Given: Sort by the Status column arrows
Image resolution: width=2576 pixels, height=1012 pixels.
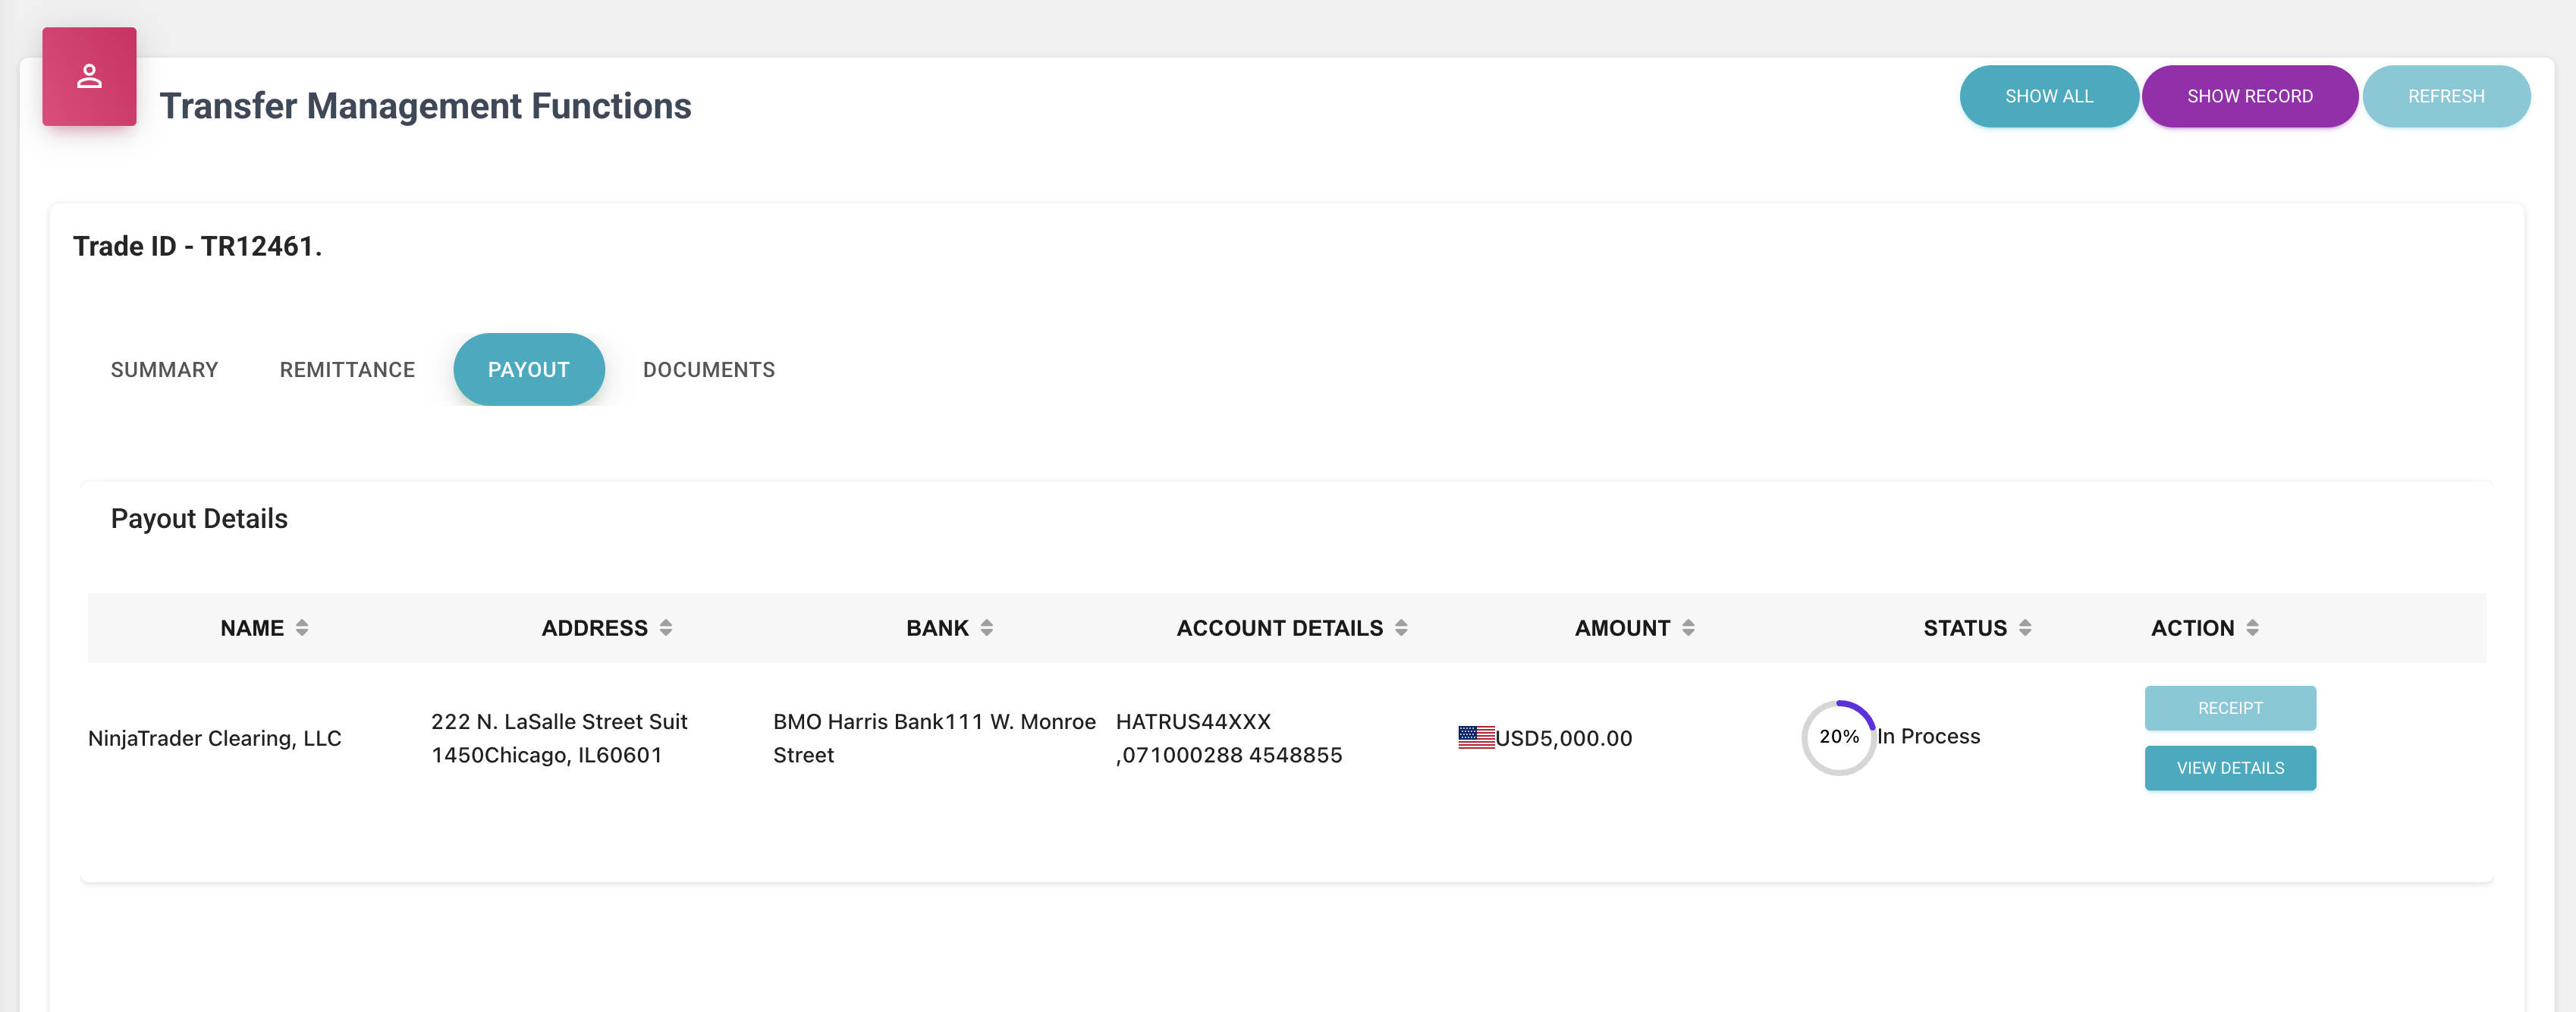Looking at the screenshot, I should coord(2025,628).
